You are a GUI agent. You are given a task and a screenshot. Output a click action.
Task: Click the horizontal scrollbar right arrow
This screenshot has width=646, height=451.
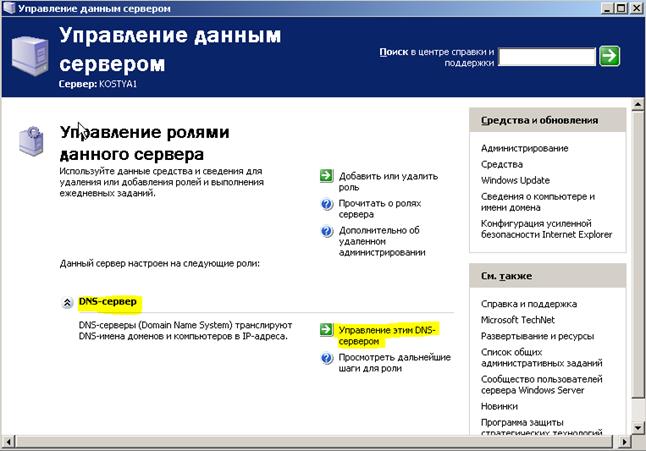(x=625, y=442)
